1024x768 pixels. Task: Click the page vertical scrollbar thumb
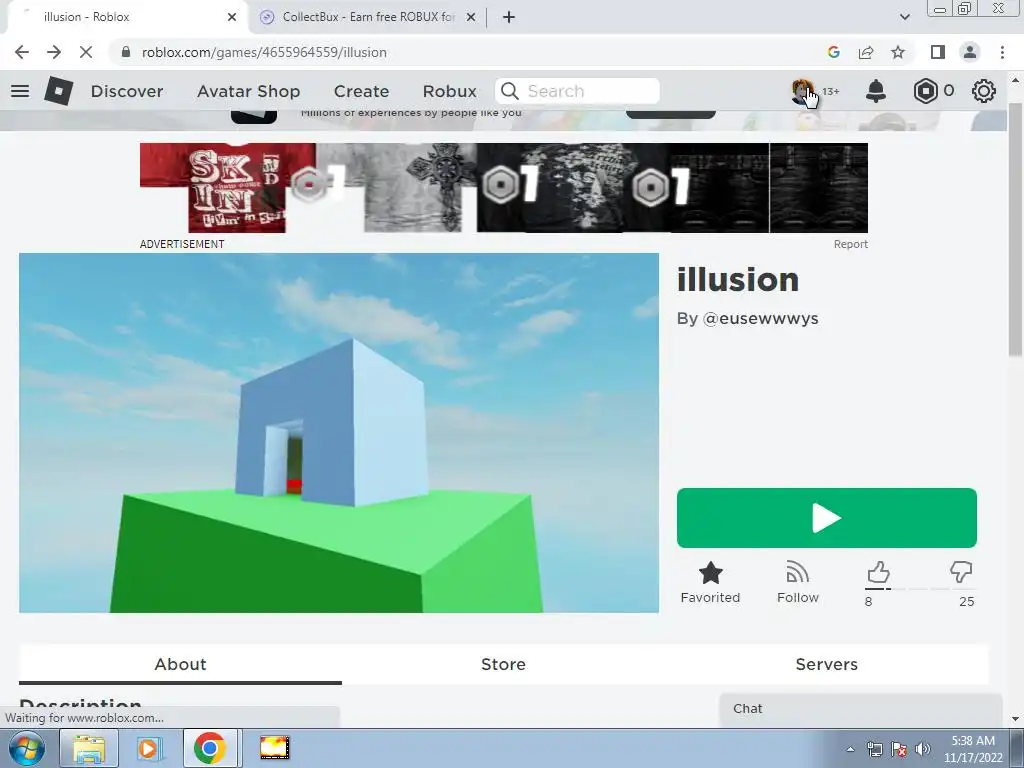point(1015,230)
